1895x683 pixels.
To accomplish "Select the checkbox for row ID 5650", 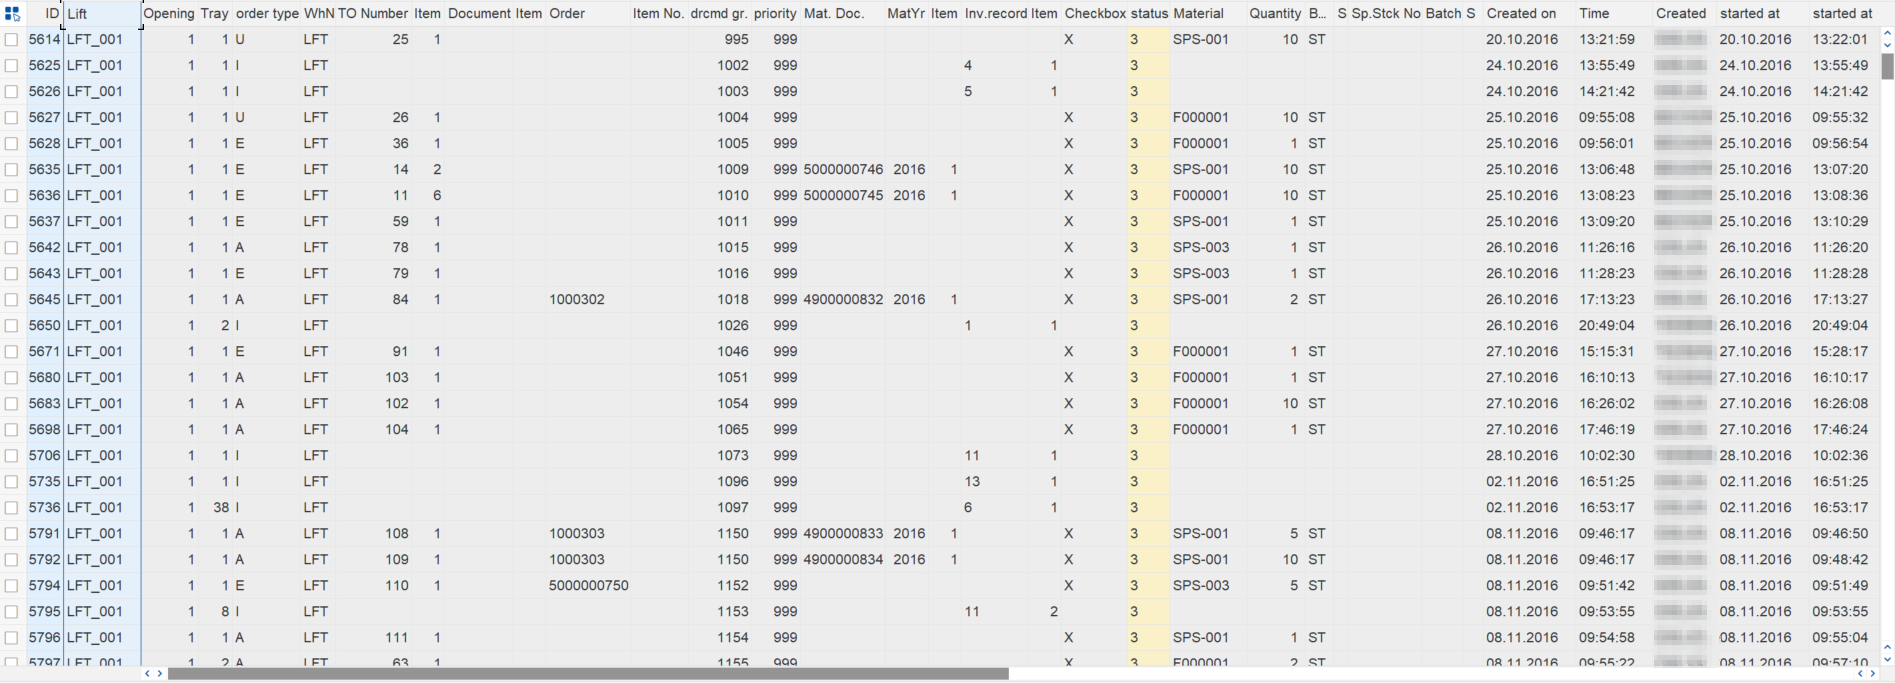I will coord(11,326).
